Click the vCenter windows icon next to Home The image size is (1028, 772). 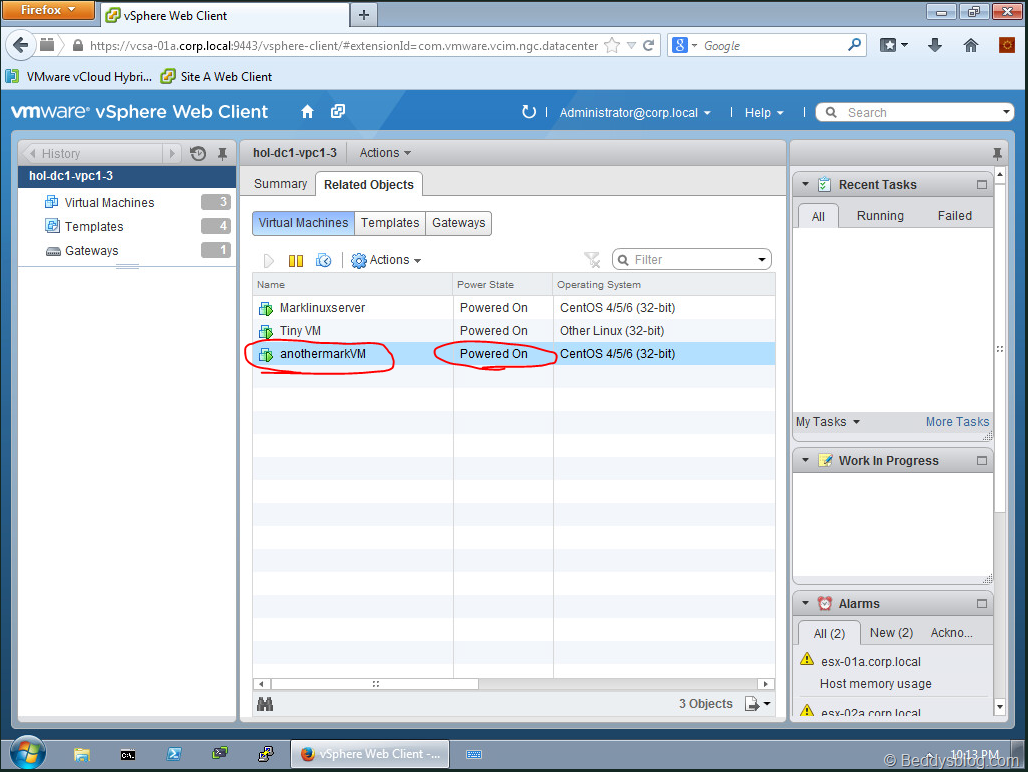point(338,111)
